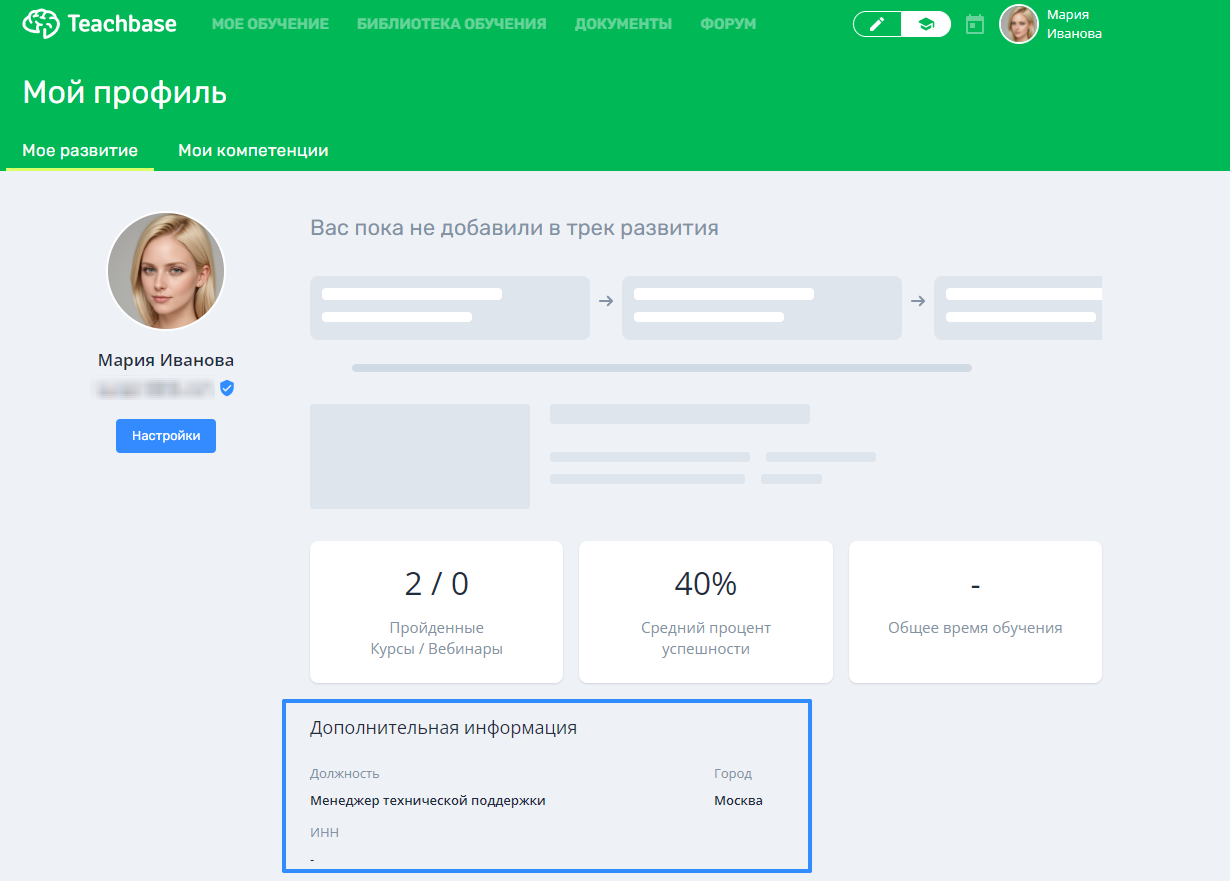This screenshot has width=1230, height=881.
Task: Click the 40% Средний процент успешности card
Action: coord(705,612)
